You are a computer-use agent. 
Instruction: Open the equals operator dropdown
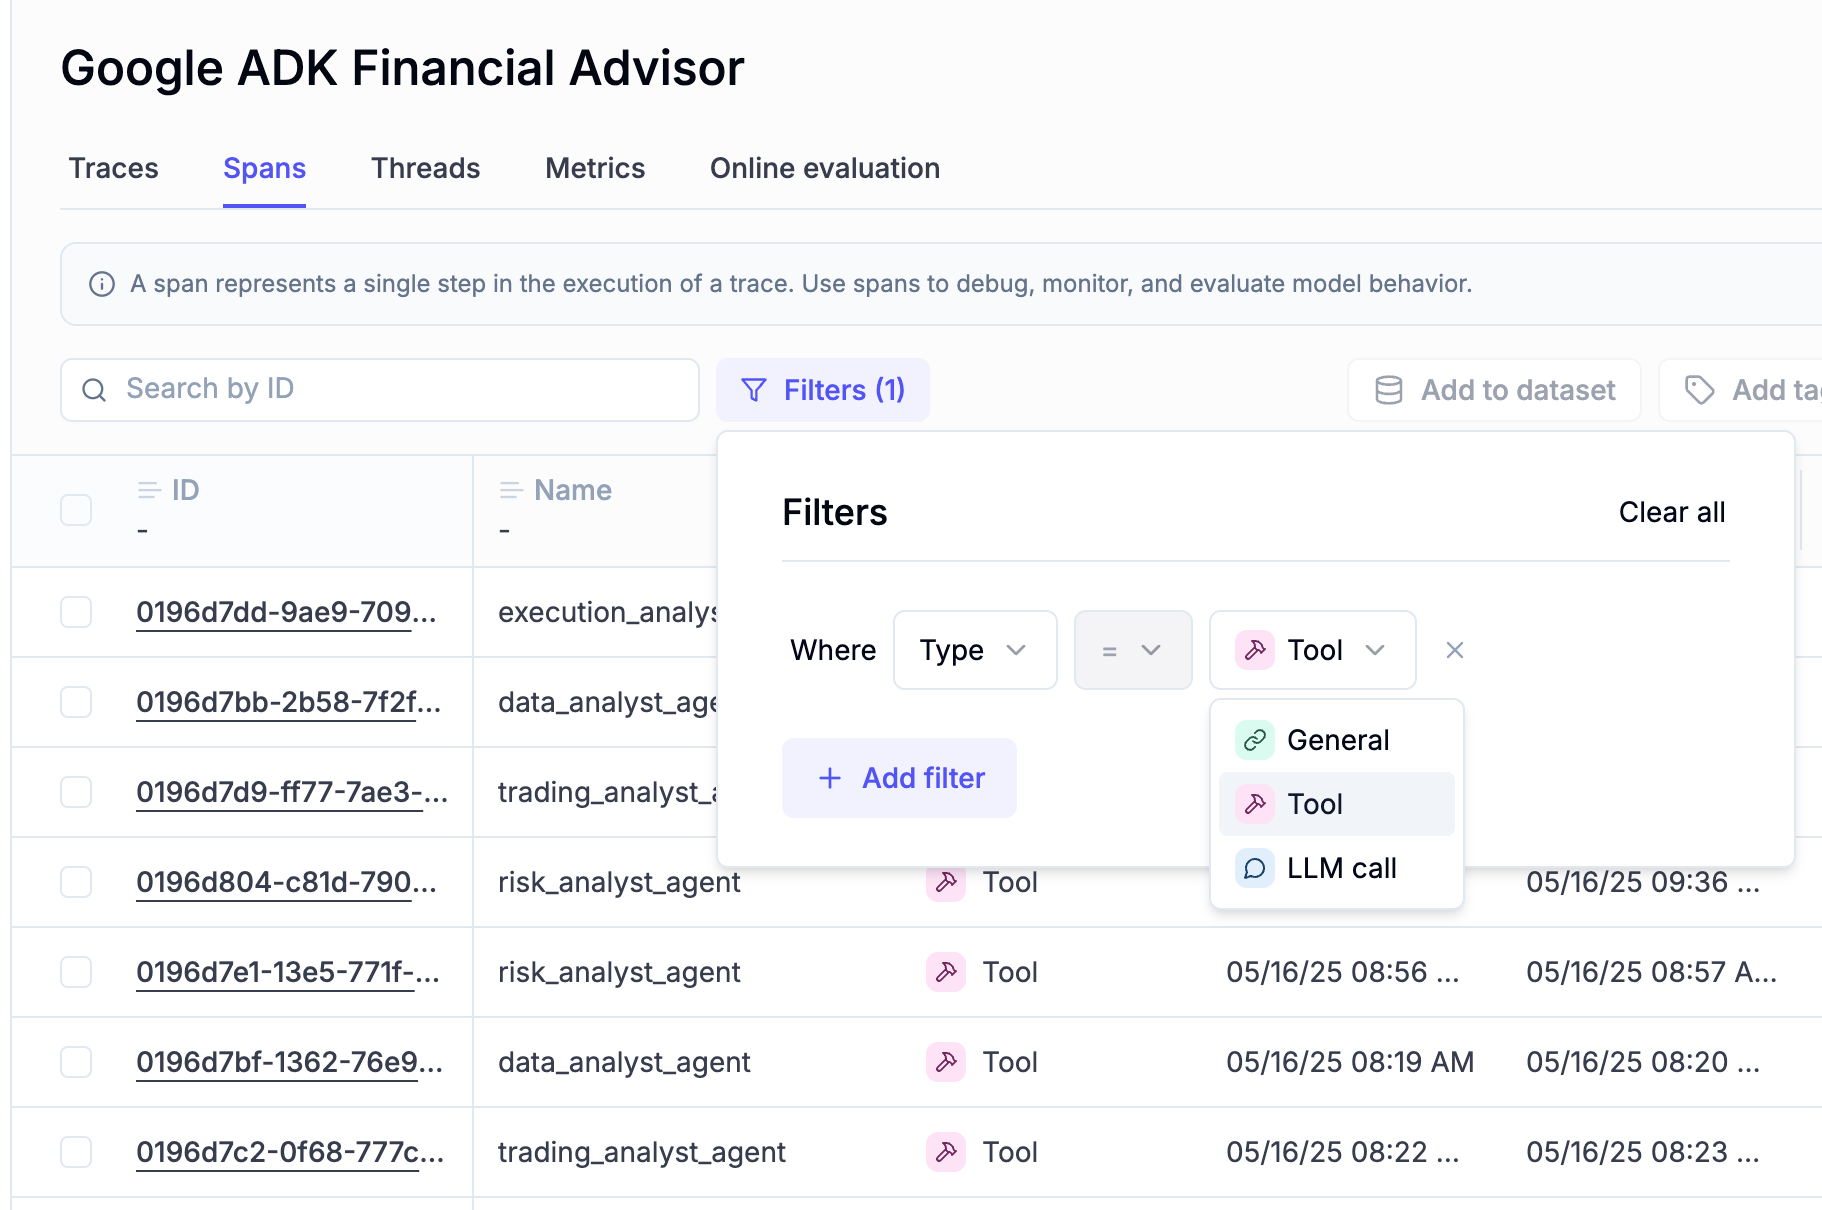[x=1132, y=650]
